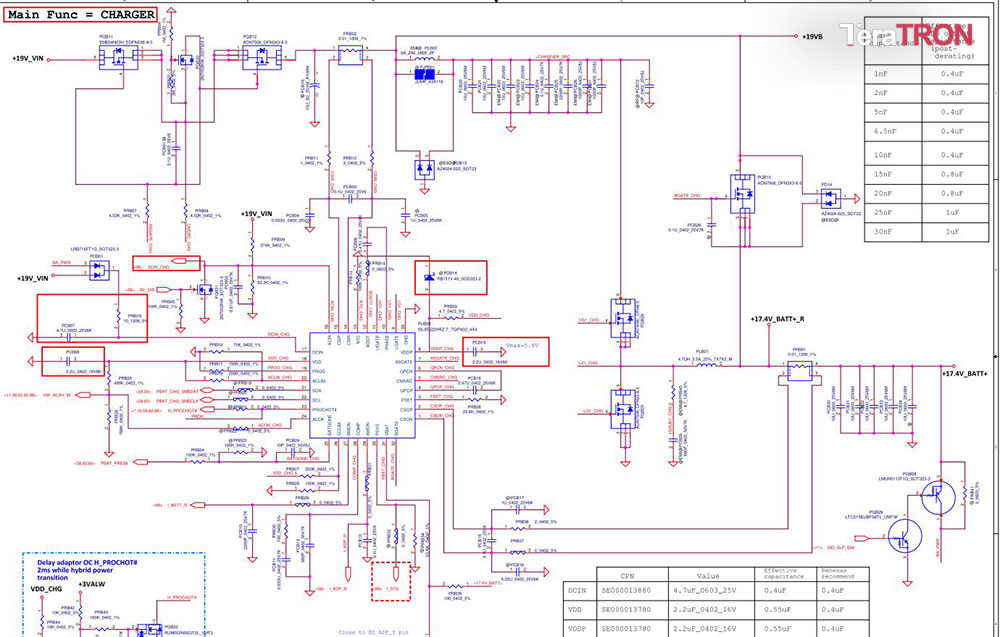
Task: Click the "Delay adaptor OC H_PROCHOT#" note
Action: coord(87,563)
